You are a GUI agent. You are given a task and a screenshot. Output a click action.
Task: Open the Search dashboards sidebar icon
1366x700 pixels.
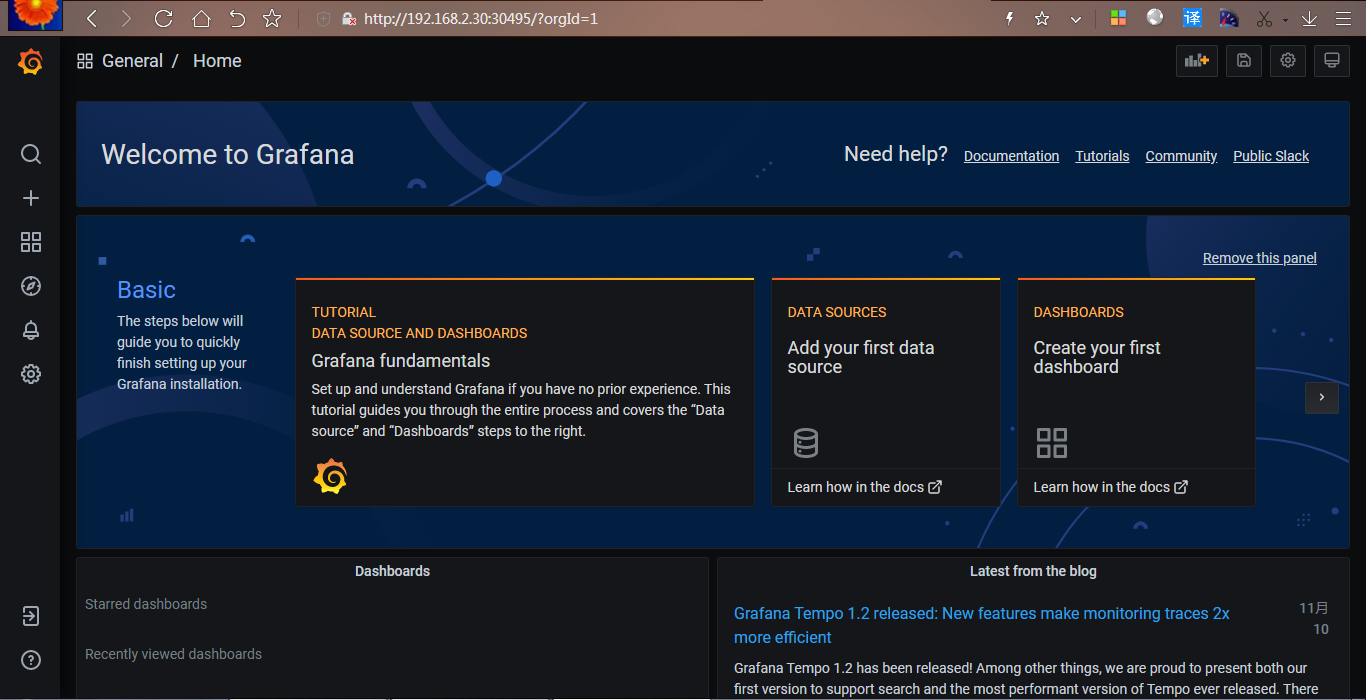pos(31,154)
